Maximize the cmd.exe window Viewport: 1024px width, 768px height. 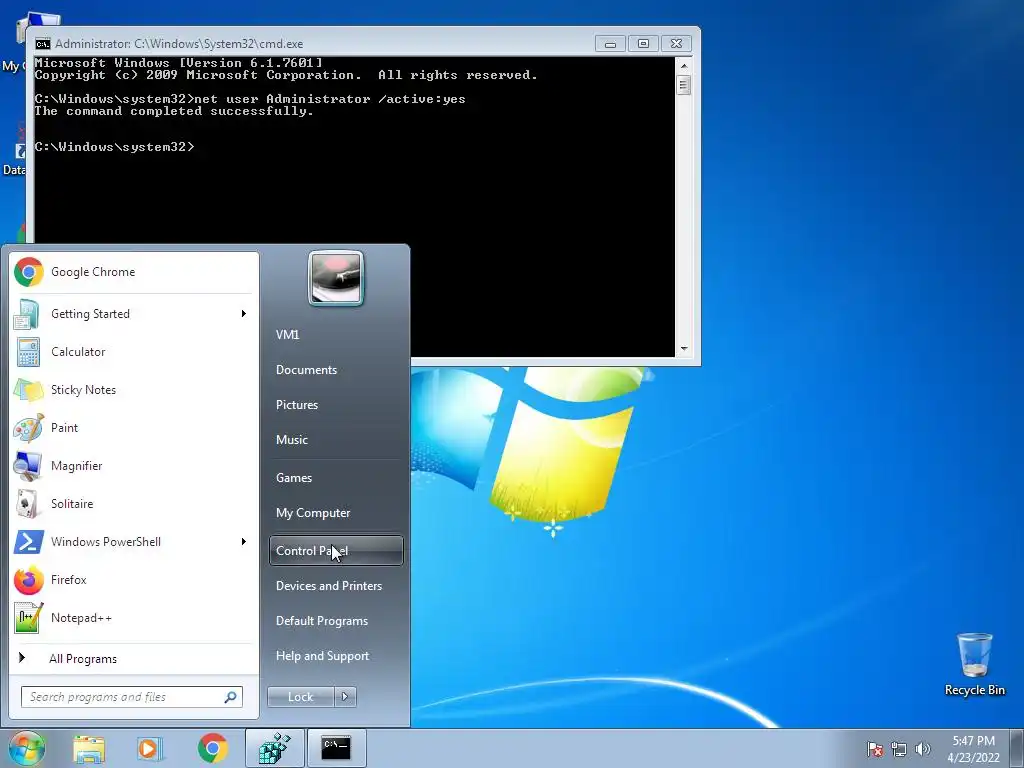point(643,44)
